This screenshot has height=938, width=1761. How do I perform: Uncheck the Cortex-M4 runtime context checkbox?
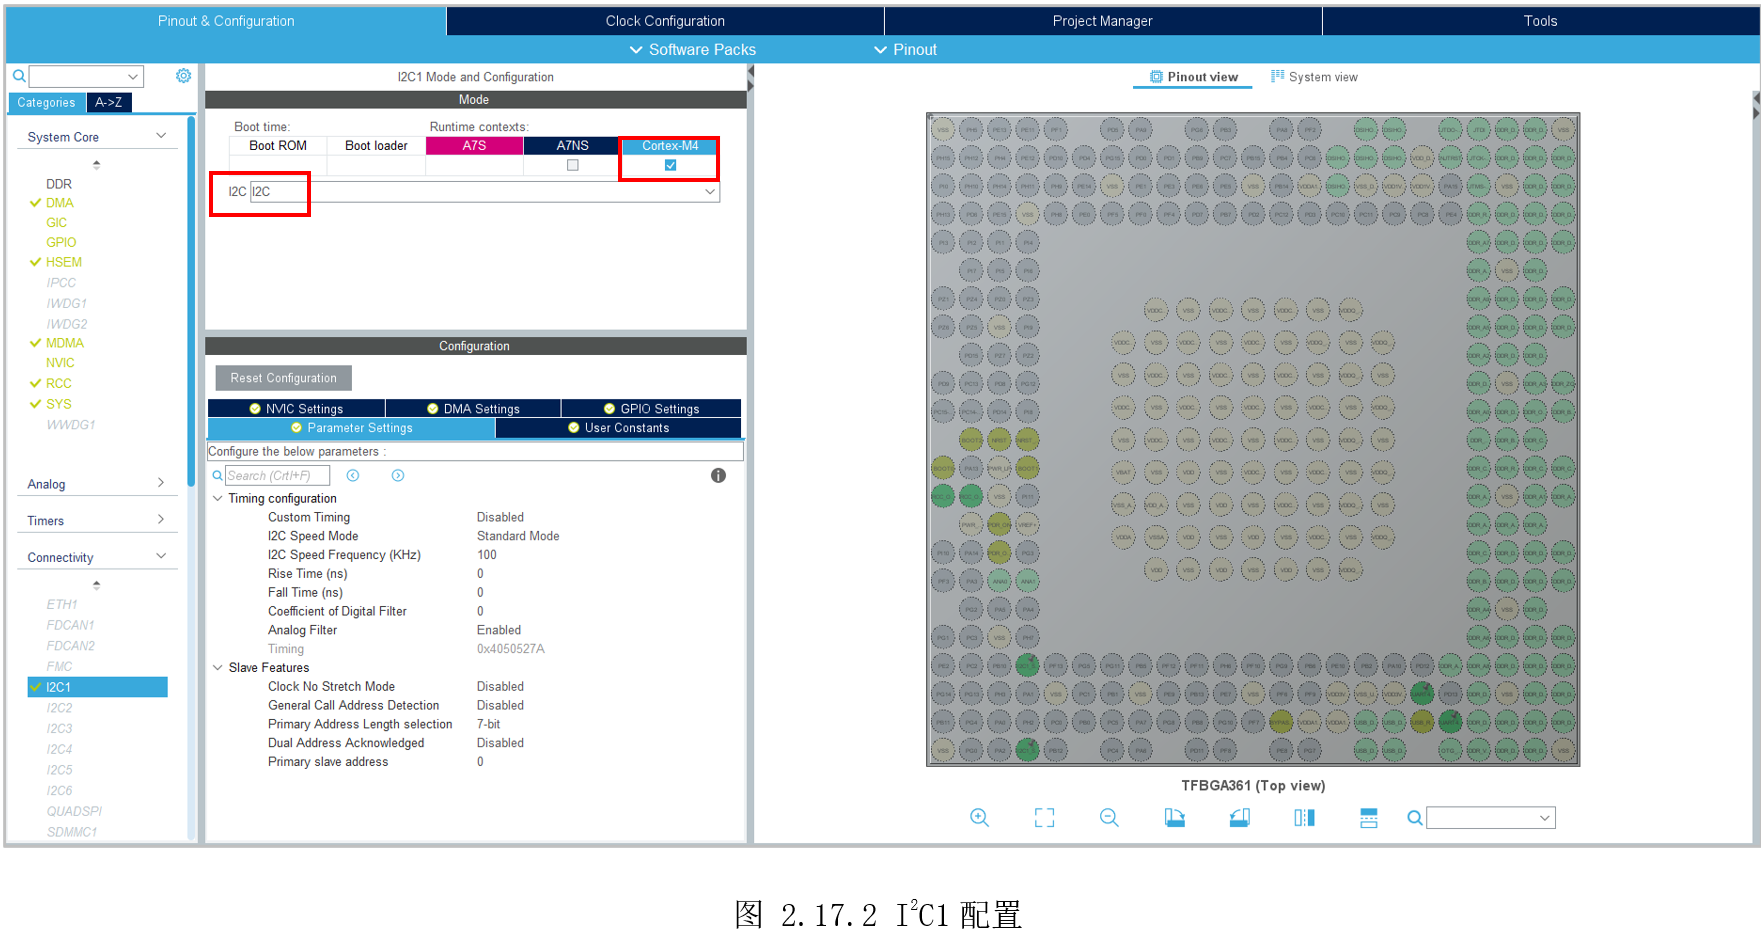670,165
